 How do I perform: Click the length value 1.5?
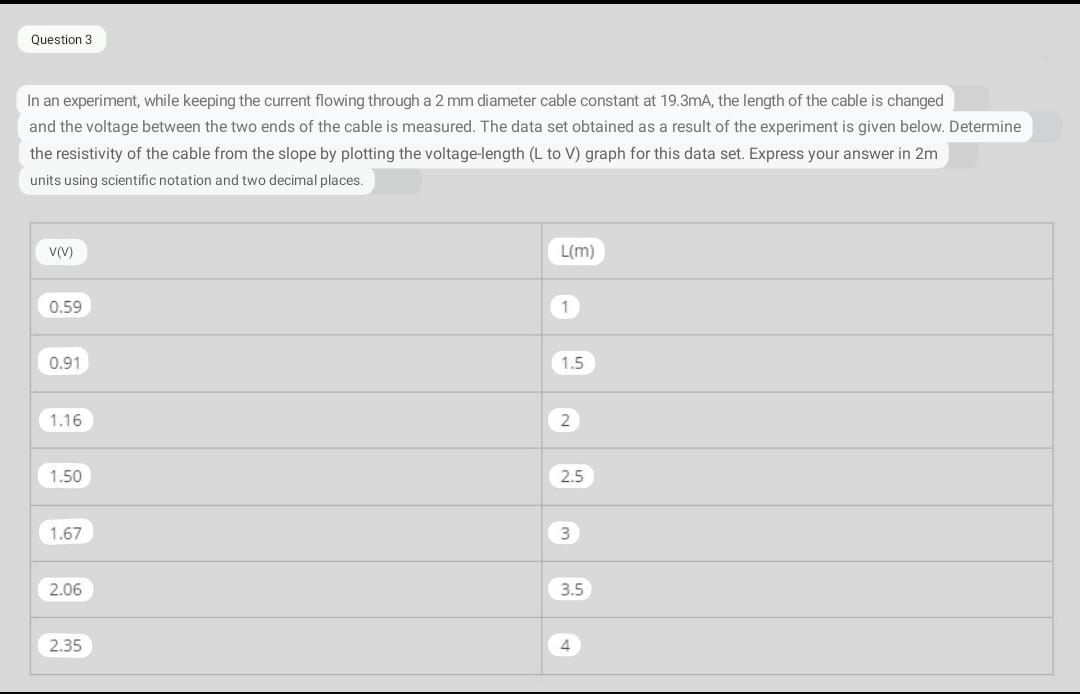tap(572, 363)
